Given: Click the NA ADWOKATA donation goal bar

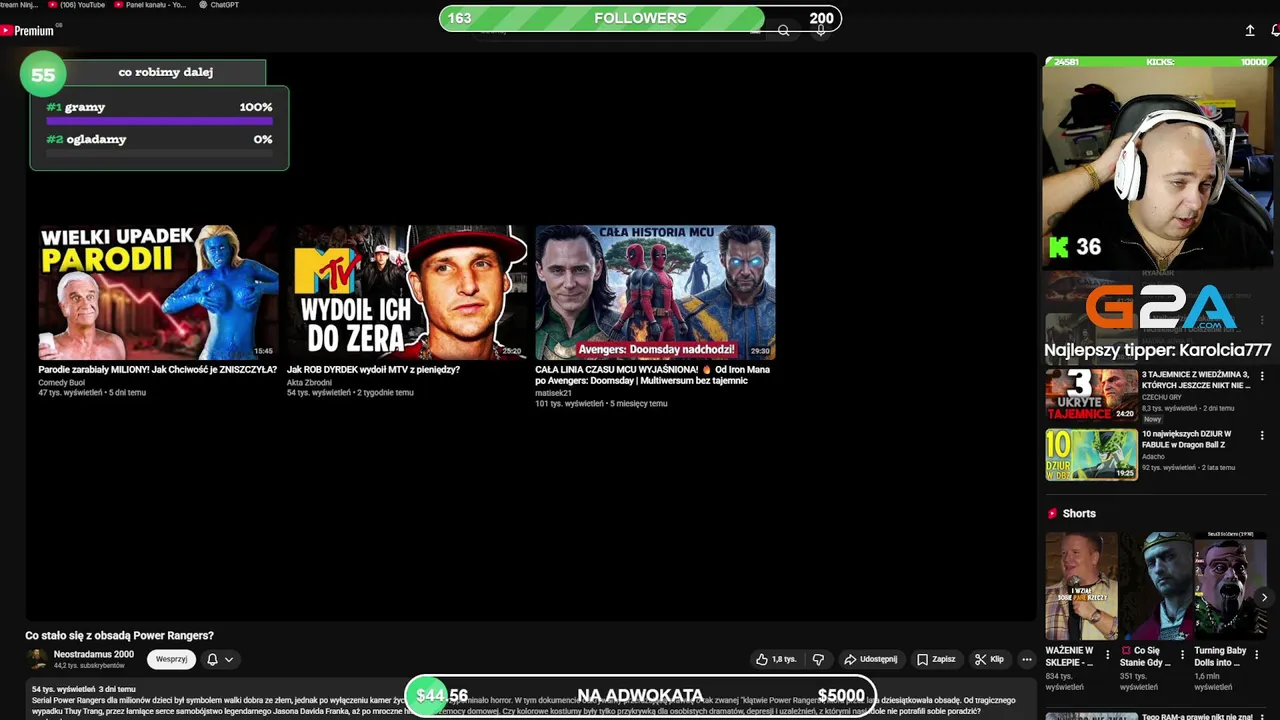Looking at the screenshot, I should [x=640, y=696].
